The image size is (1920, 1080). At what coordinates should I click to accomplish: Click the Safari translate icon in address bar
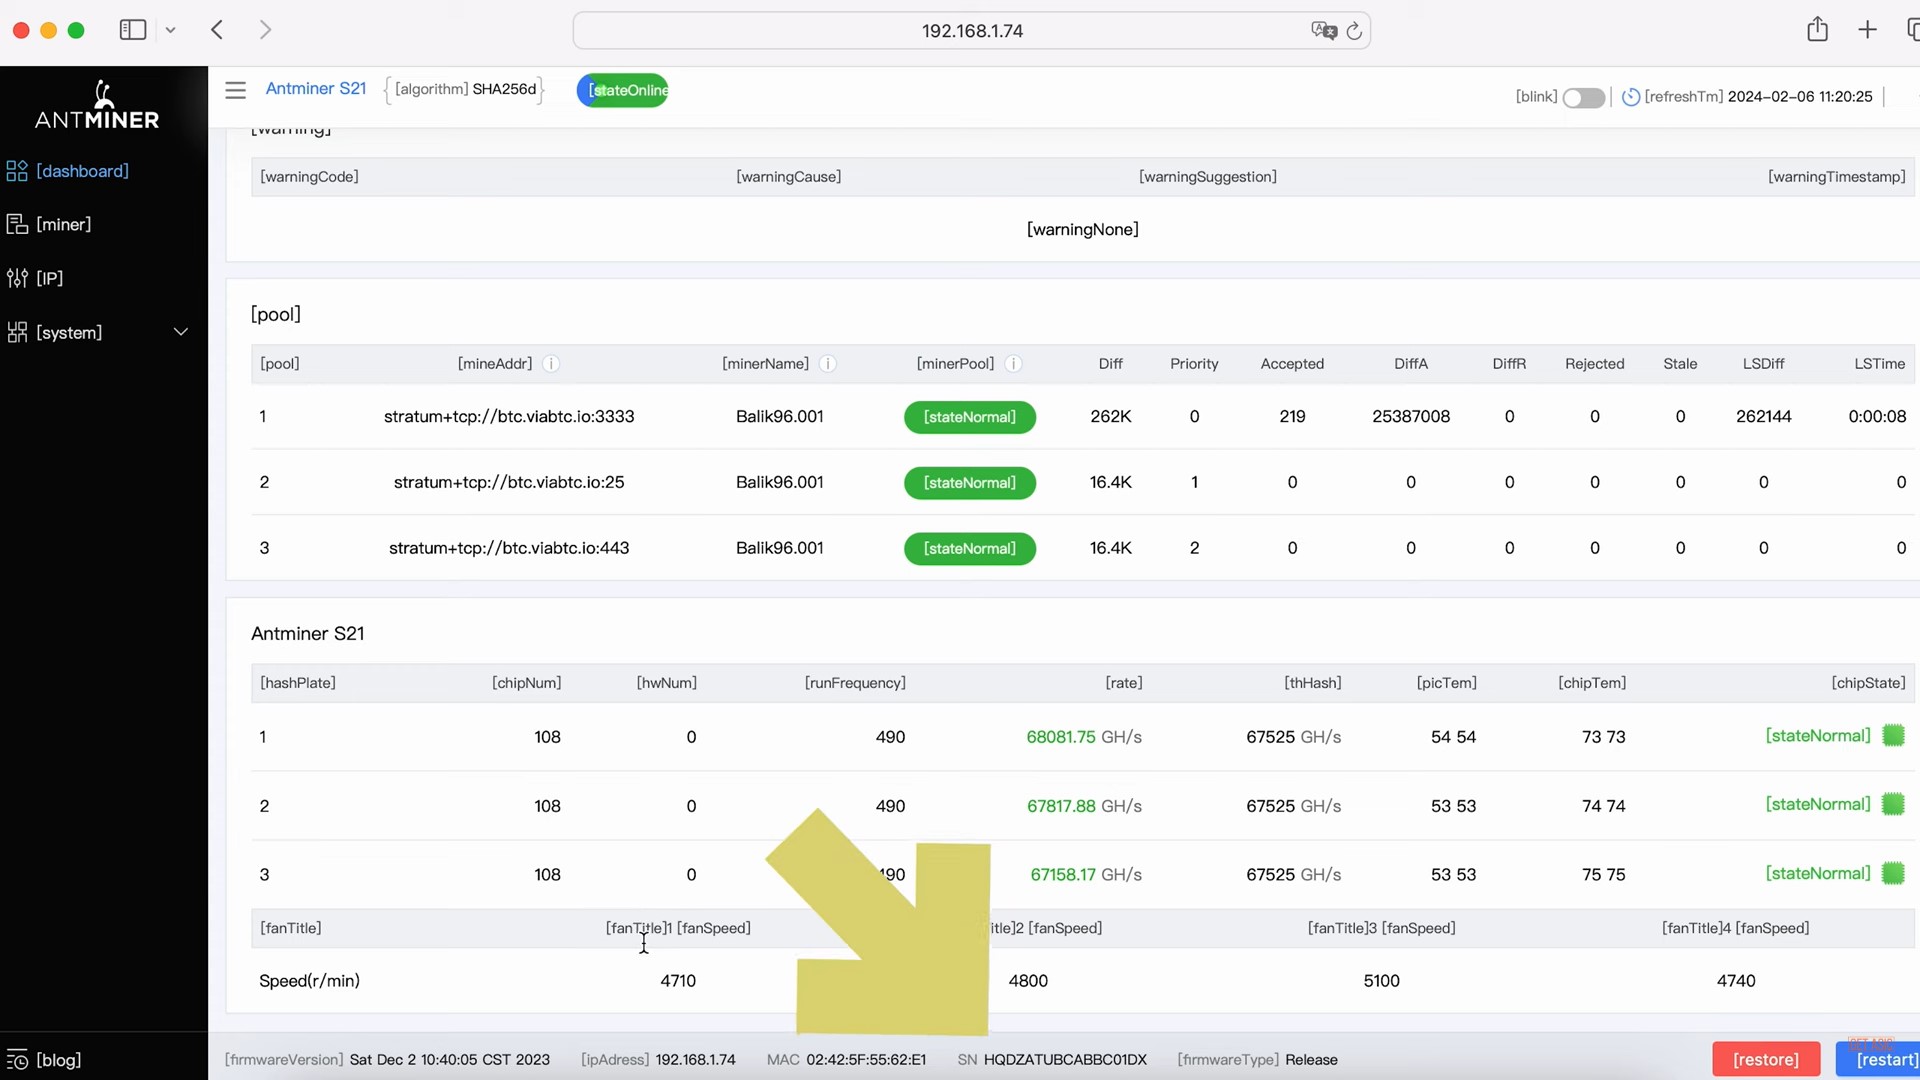pyautogui.click(x=1323, y=31)
